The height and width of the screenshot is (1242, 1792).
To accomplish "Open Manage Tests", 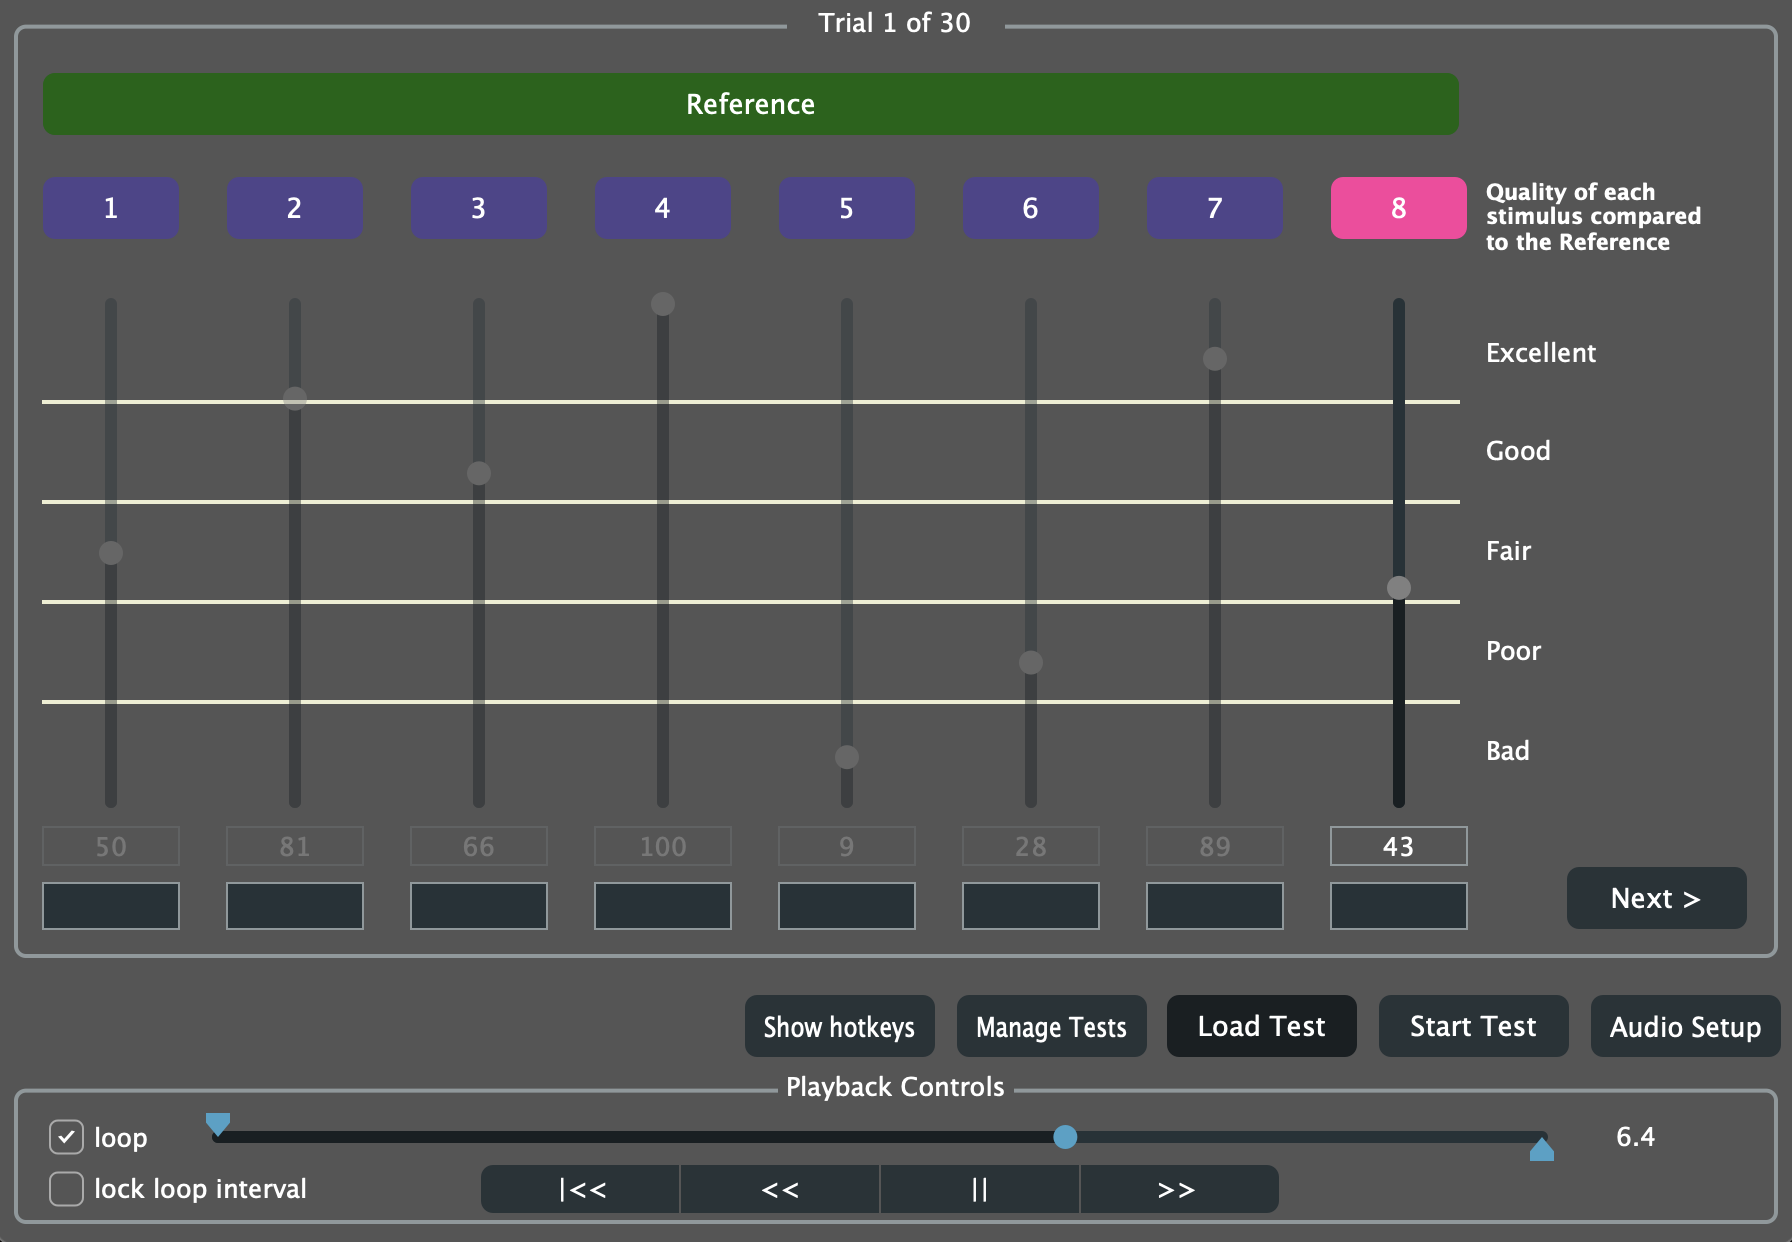I will click(x=1051, y=1026).
